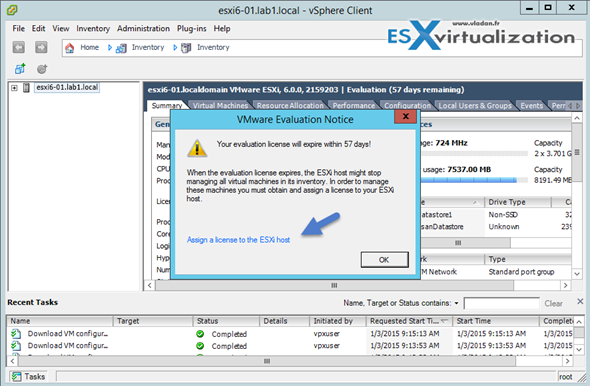Expand the esxi6-01.lab1.local tree node
Viewport: 590px width, 386px height.
point(14,88)
